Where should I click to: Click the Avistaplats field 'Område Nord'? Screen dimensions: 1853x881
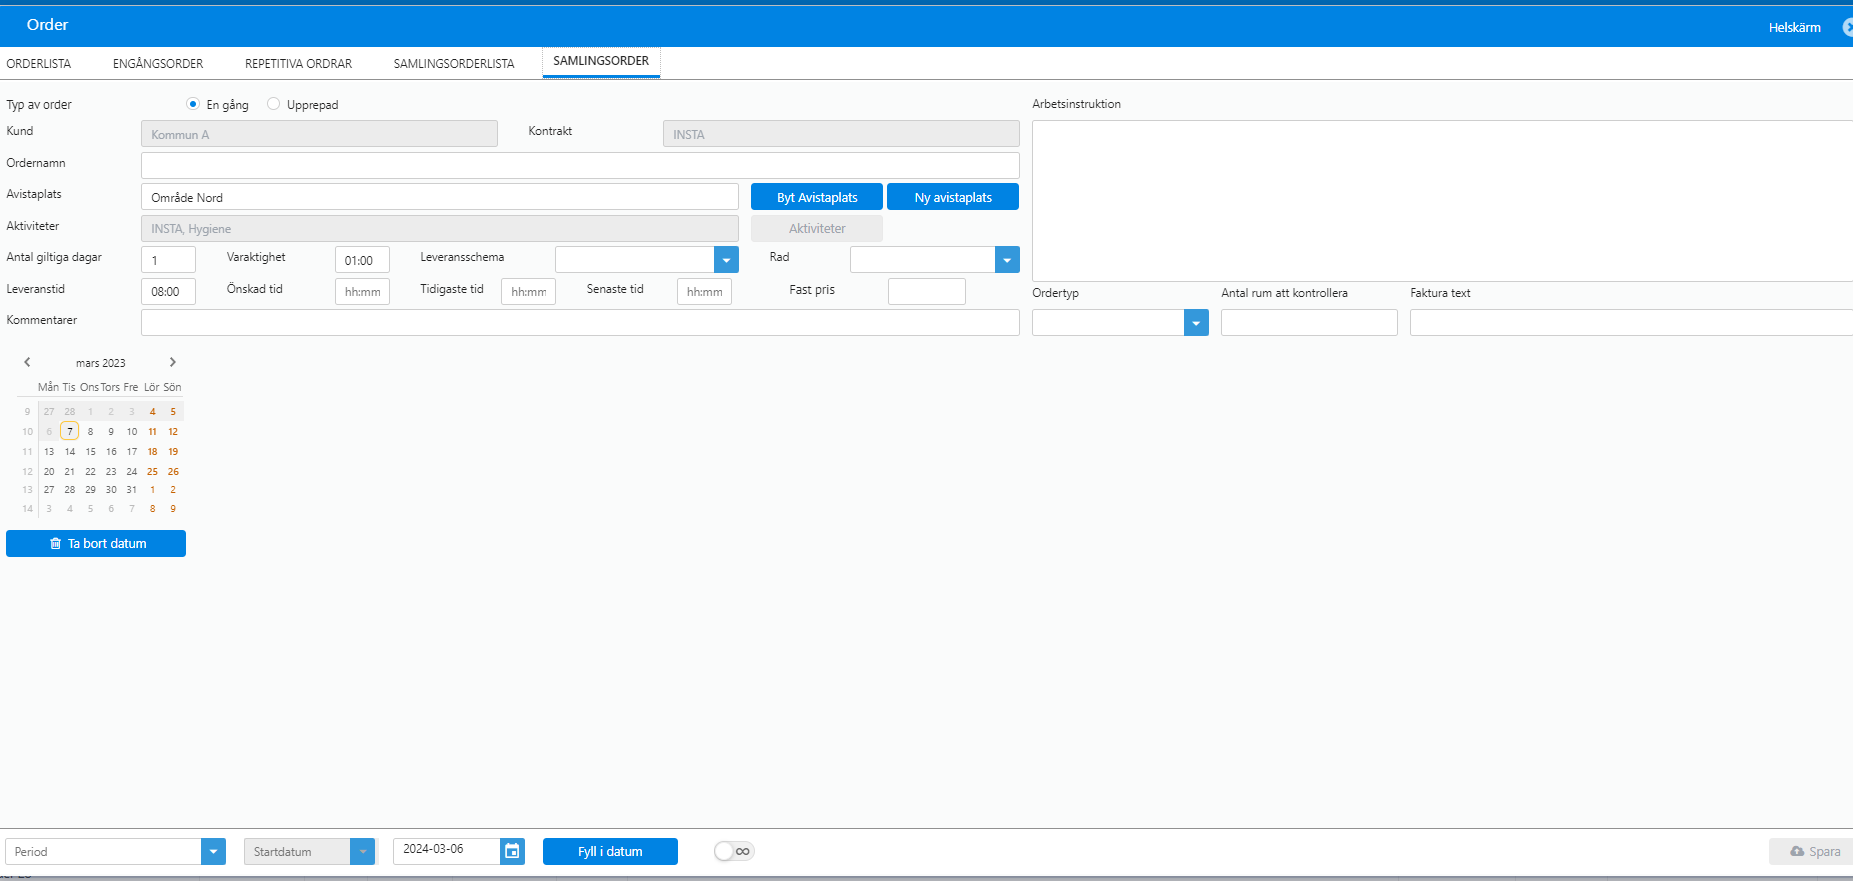pos(440,197)
